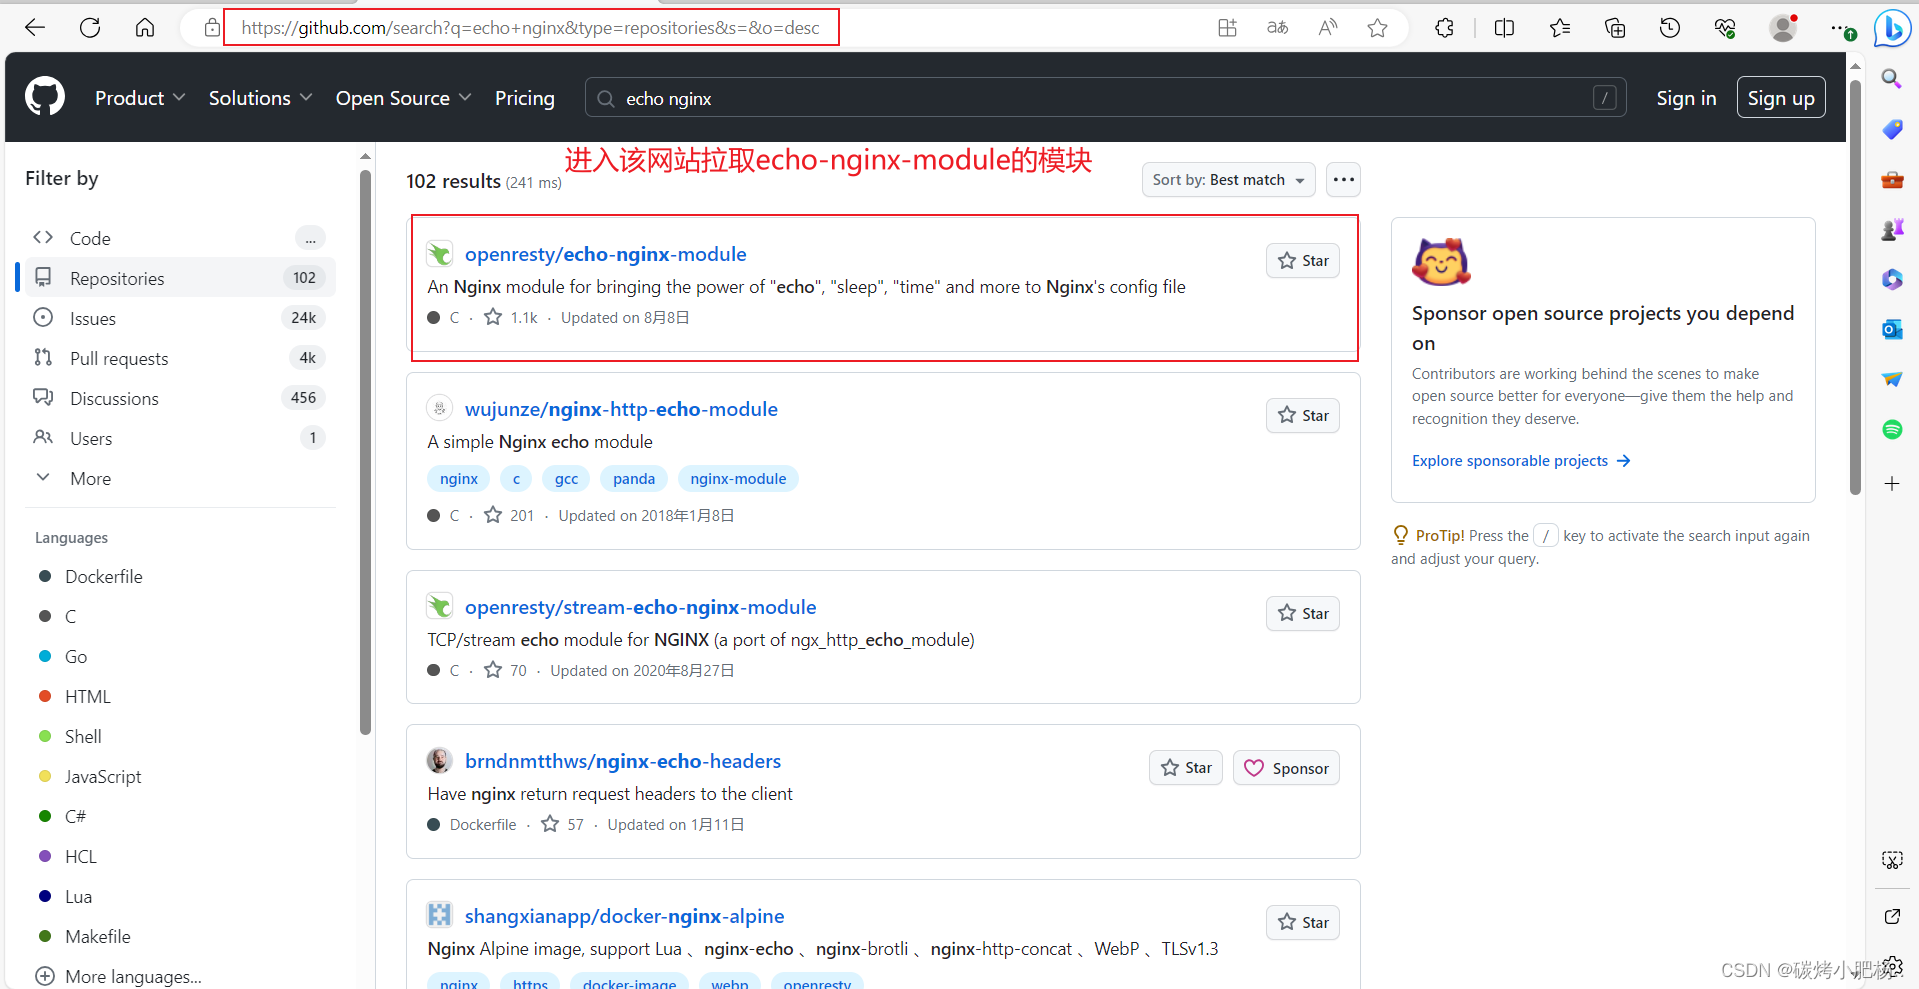The height and width of the screenshot is (989, 1919).
Task: Reload the page with the refresh icon
Action: pyautogui.click(x=90, y=28)
